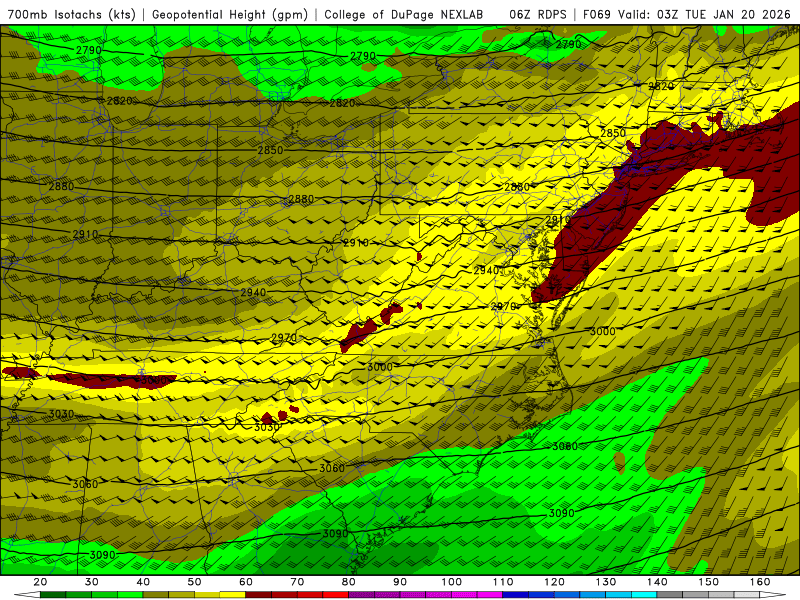Click the 3000 contour label inside the maroon streak
This screenshot has height=600, width=800.
[x=154, y=380]
